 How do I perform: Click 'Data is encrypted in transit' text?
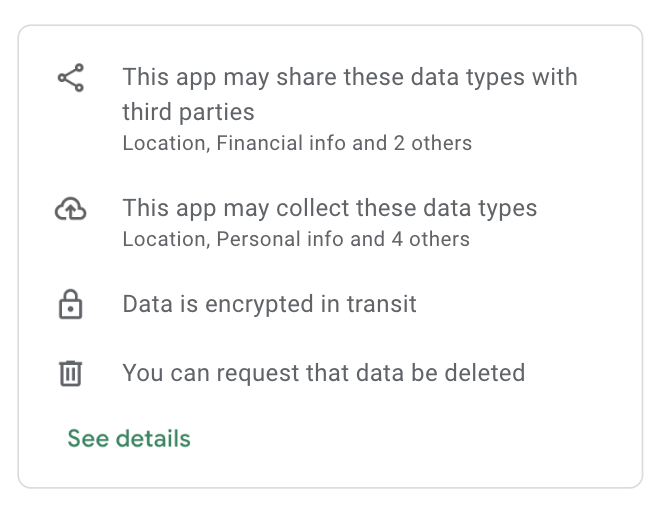pos(269,304)
